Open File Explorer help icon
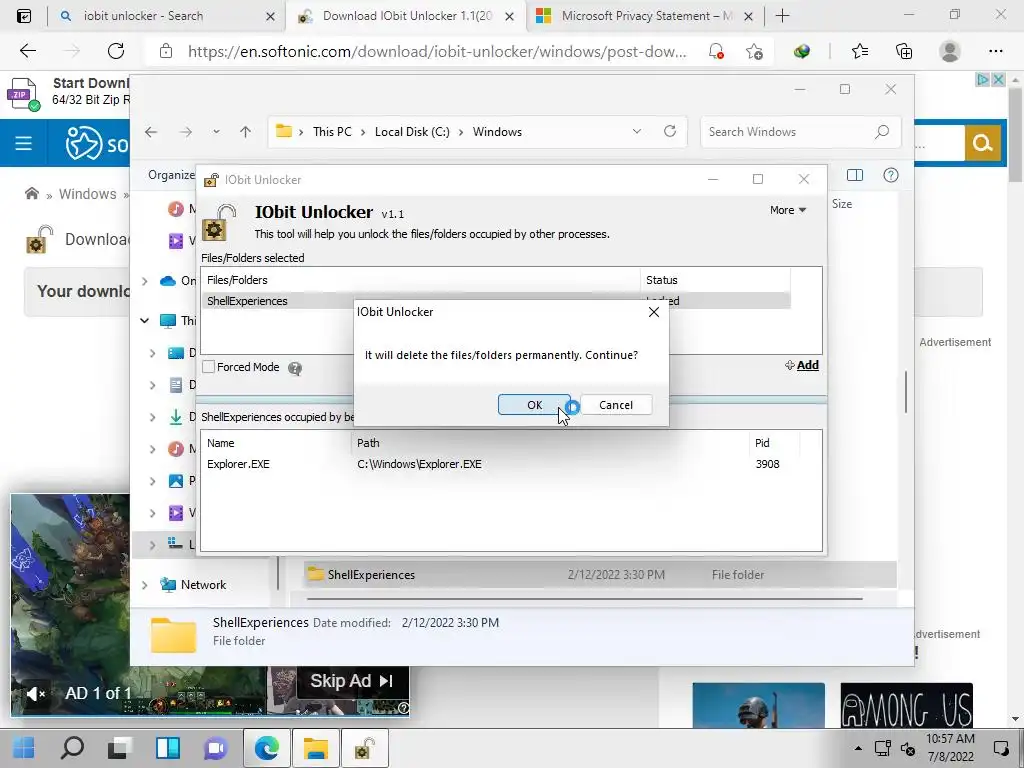The width and height of the screenshot is (1024, 768). coord(891,175)
